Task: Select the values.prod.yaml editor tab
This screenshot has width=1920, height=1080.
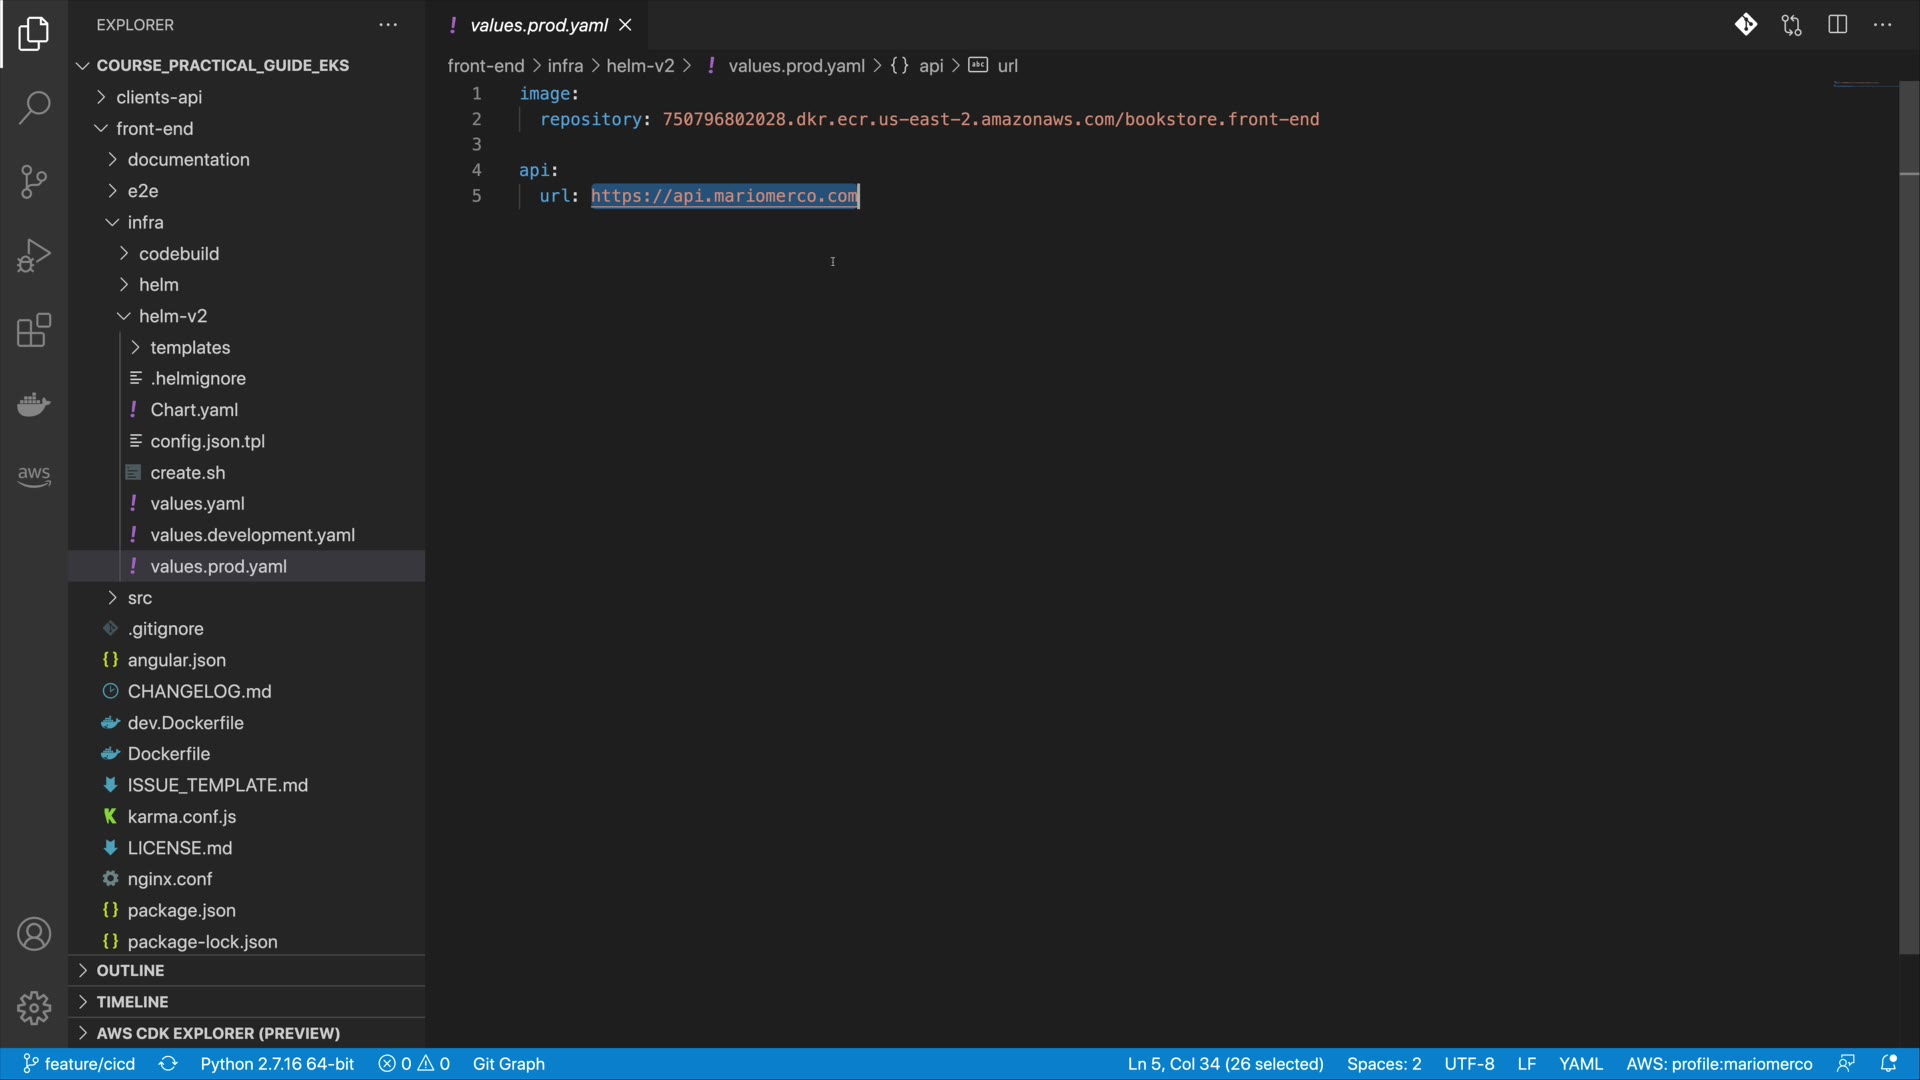Action: (x=538, y=25)
